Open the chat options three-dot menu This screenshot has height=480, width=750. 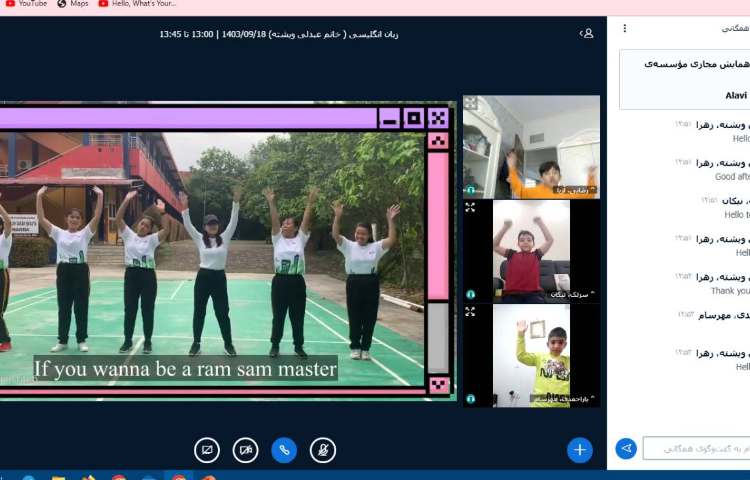[625, 29]
